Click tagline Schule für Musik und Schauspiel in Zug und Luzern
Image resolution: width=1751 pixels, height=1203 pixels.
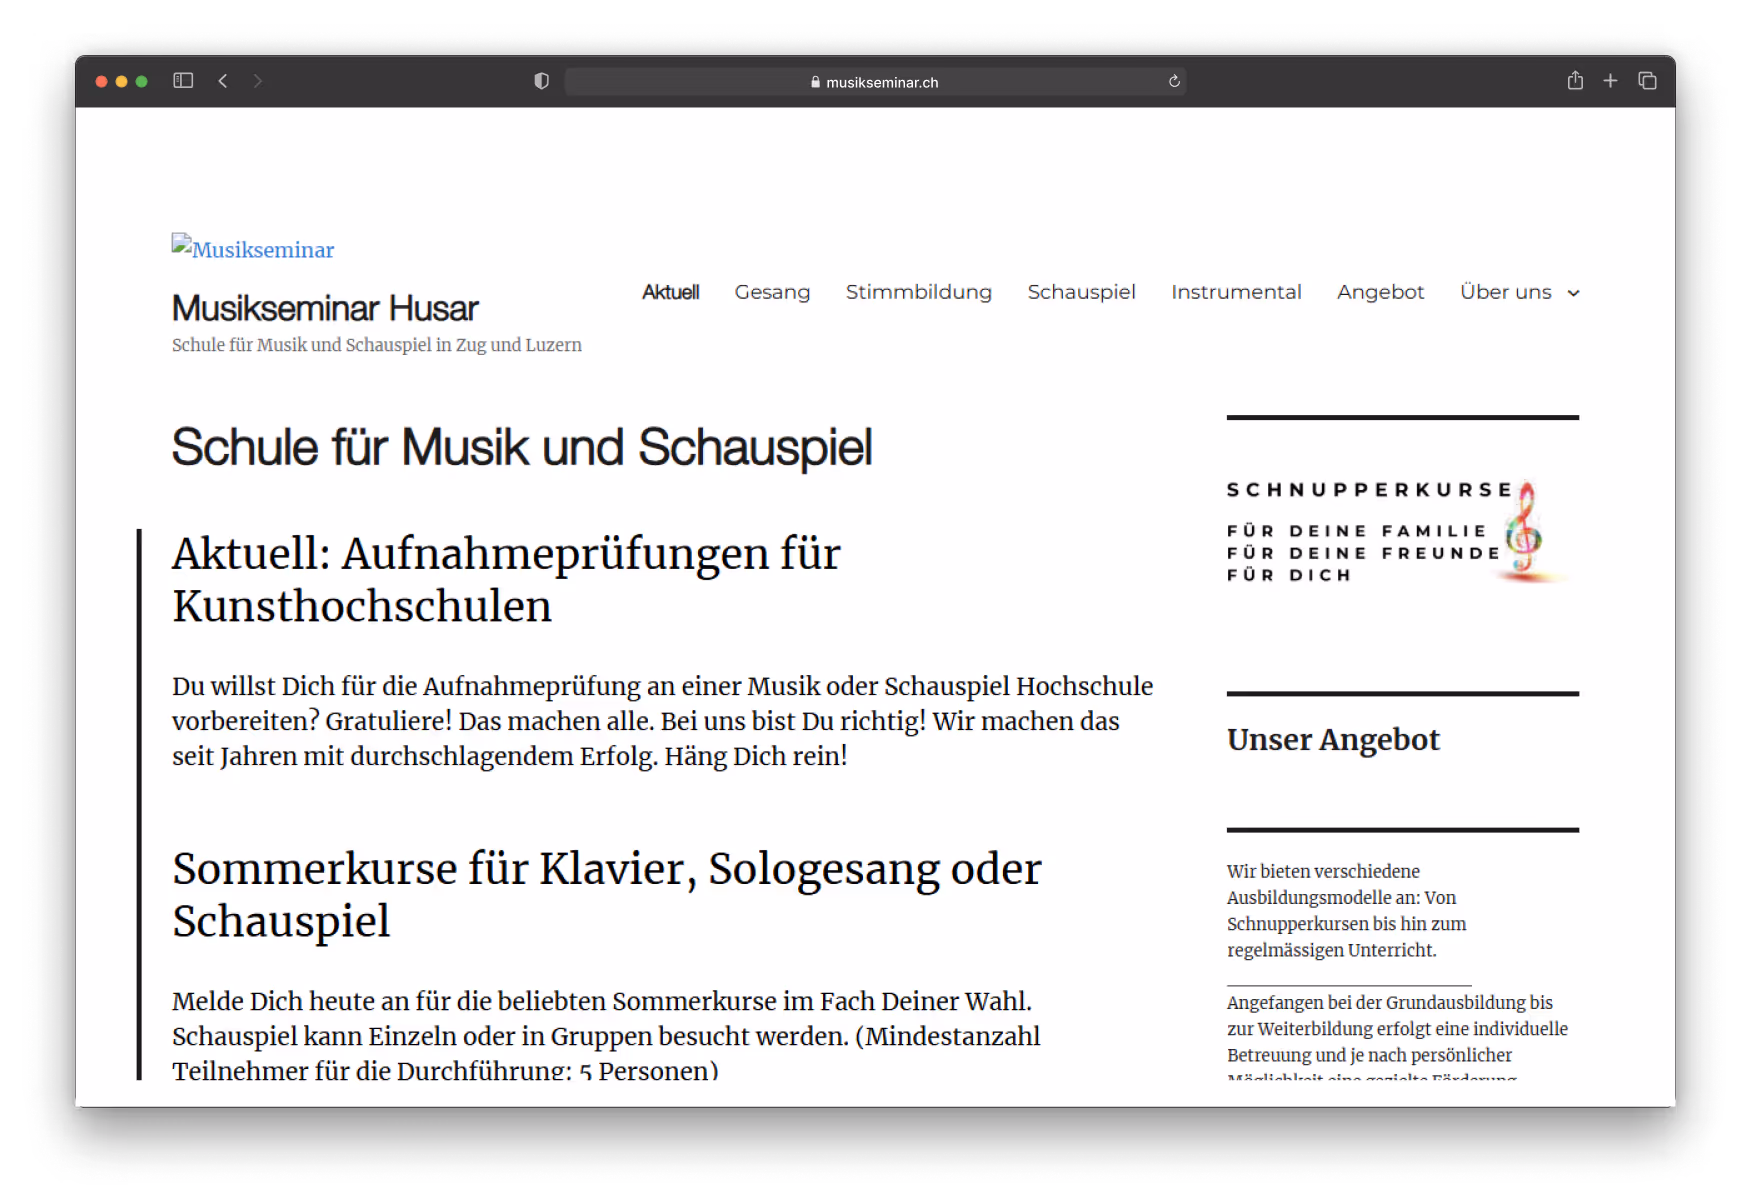376,345
